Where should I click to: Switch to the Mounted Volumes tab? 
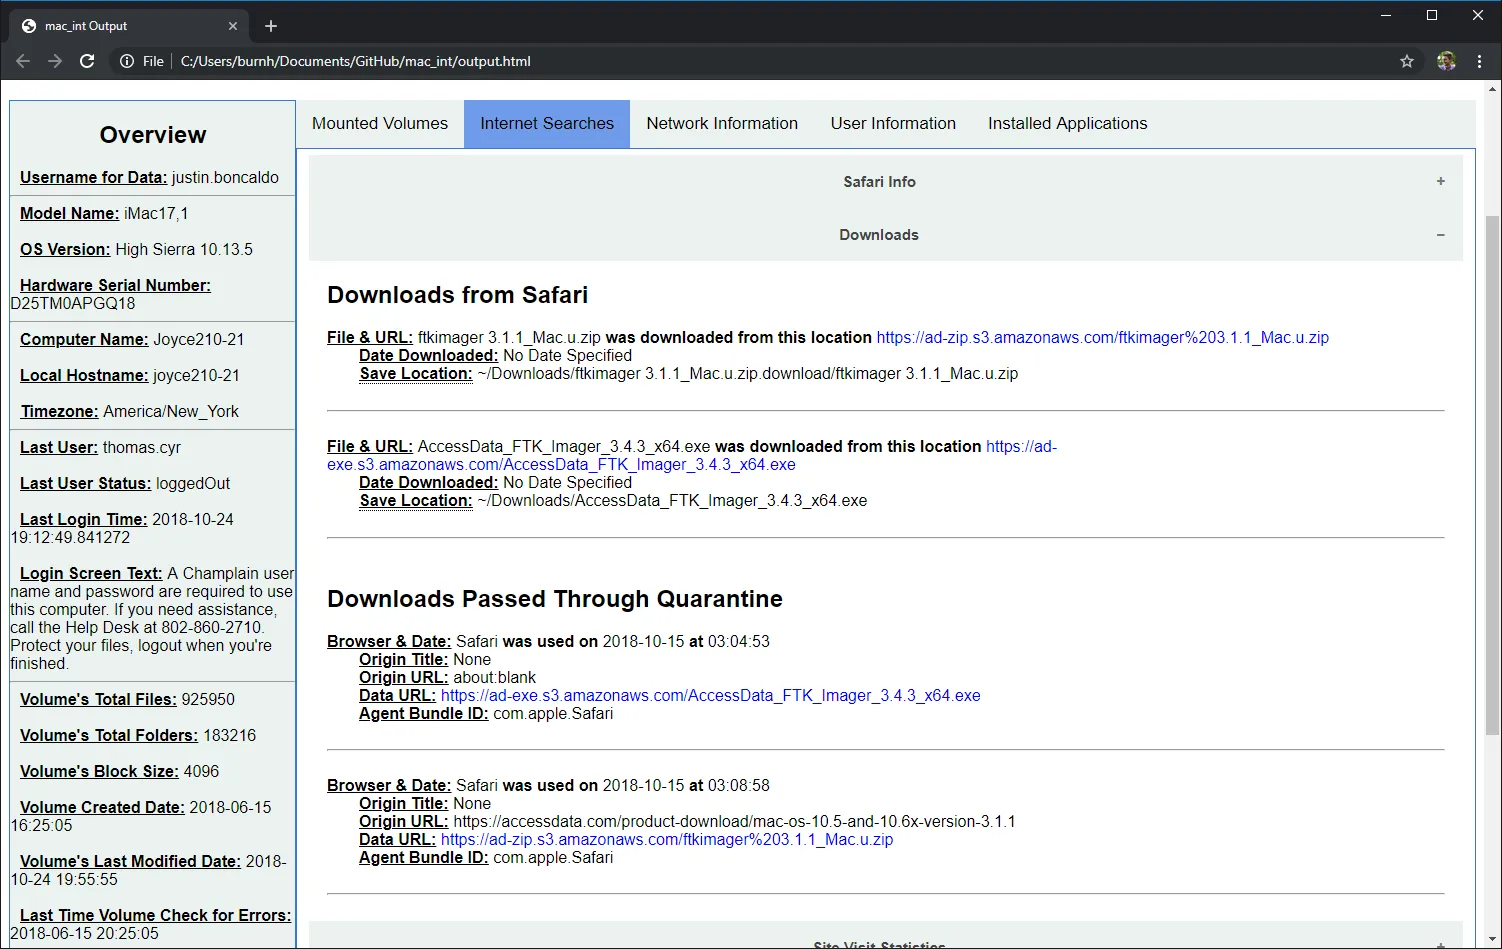(x=380, y=124)
